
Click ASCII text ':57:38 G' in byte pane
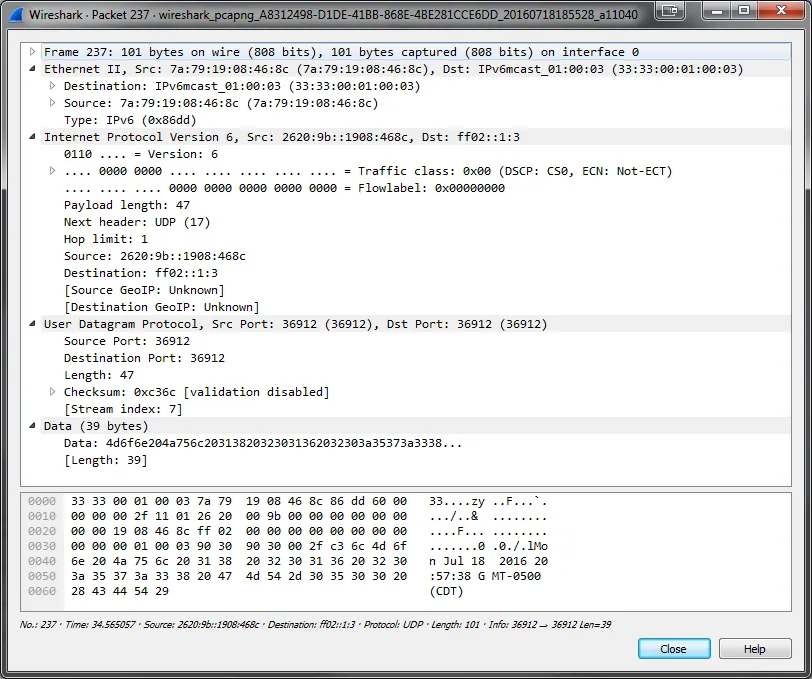pos(457,576)
